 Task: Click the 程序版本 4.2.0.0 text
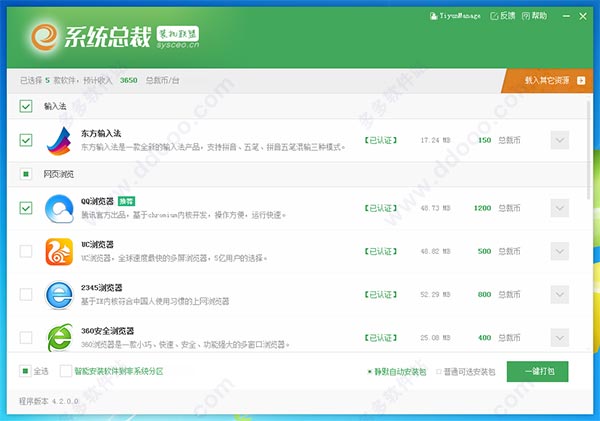coord(49,401)
